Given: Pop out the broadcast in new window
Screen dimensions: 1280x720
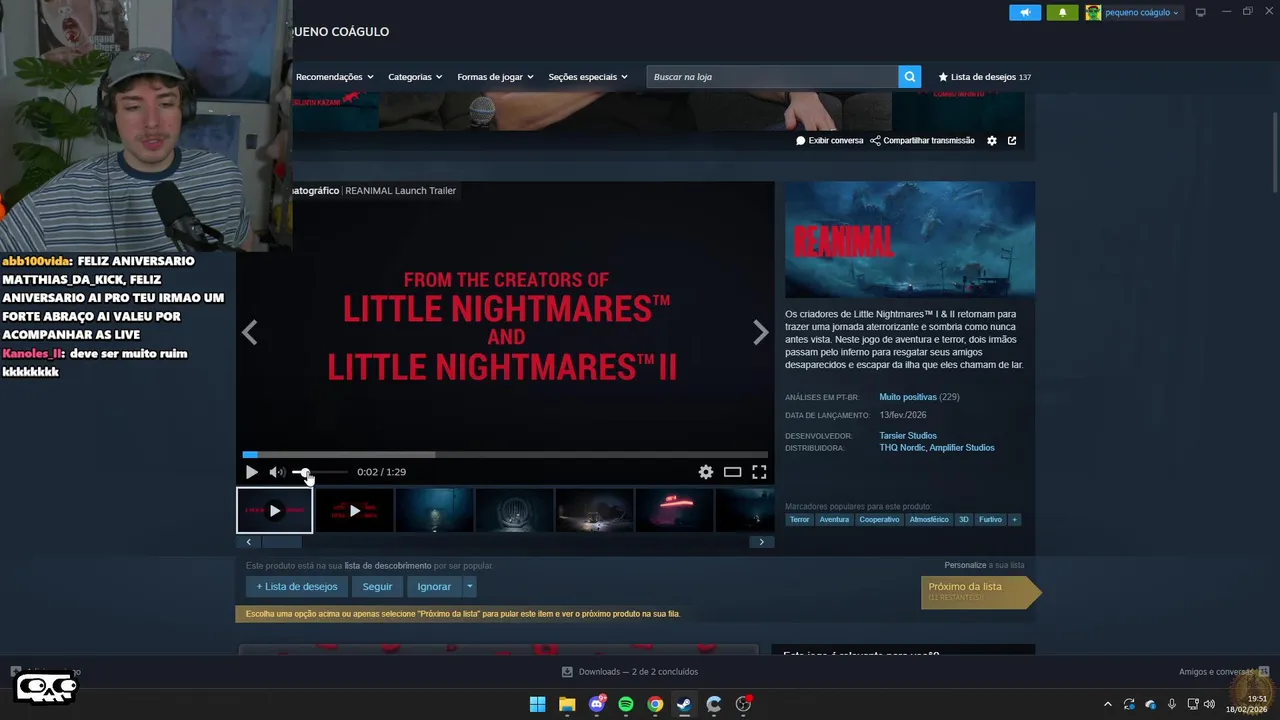Looking at the screenshot, I should [1012, 141].
